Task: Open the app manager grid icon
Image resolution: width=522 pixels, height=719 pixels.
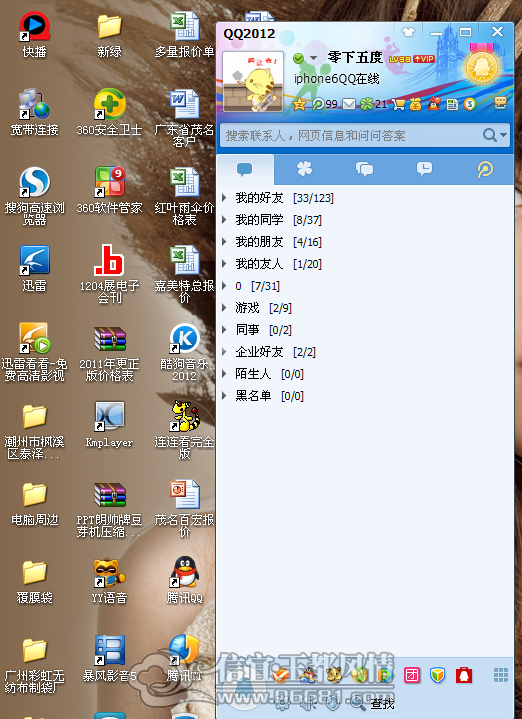Action: [500, 675]
